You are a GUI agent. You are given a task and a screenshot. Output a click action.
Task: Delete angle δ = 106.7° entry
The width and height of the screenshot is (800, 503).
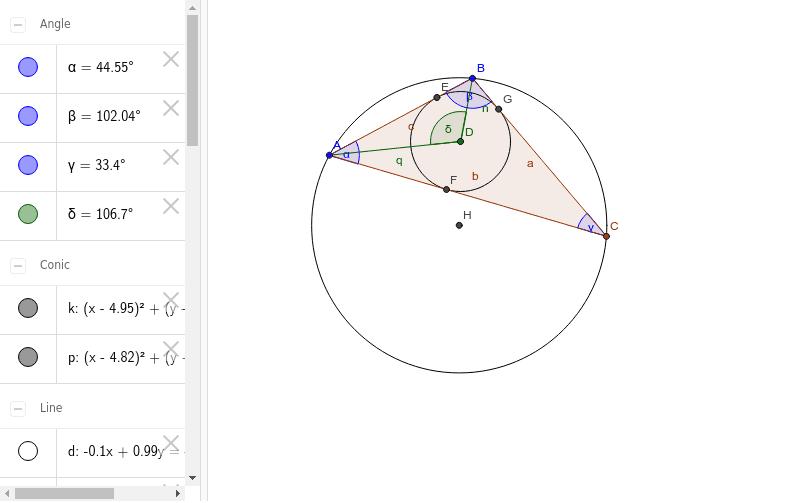pyautogui.click(x=171, y=206)
